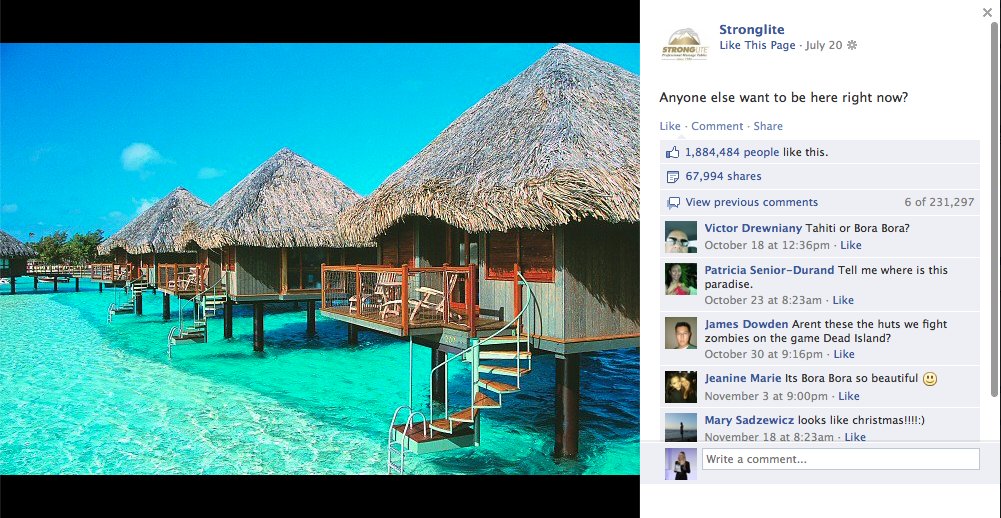
Task: Click the Write a comment field
Action: click(x=841, y=459)
